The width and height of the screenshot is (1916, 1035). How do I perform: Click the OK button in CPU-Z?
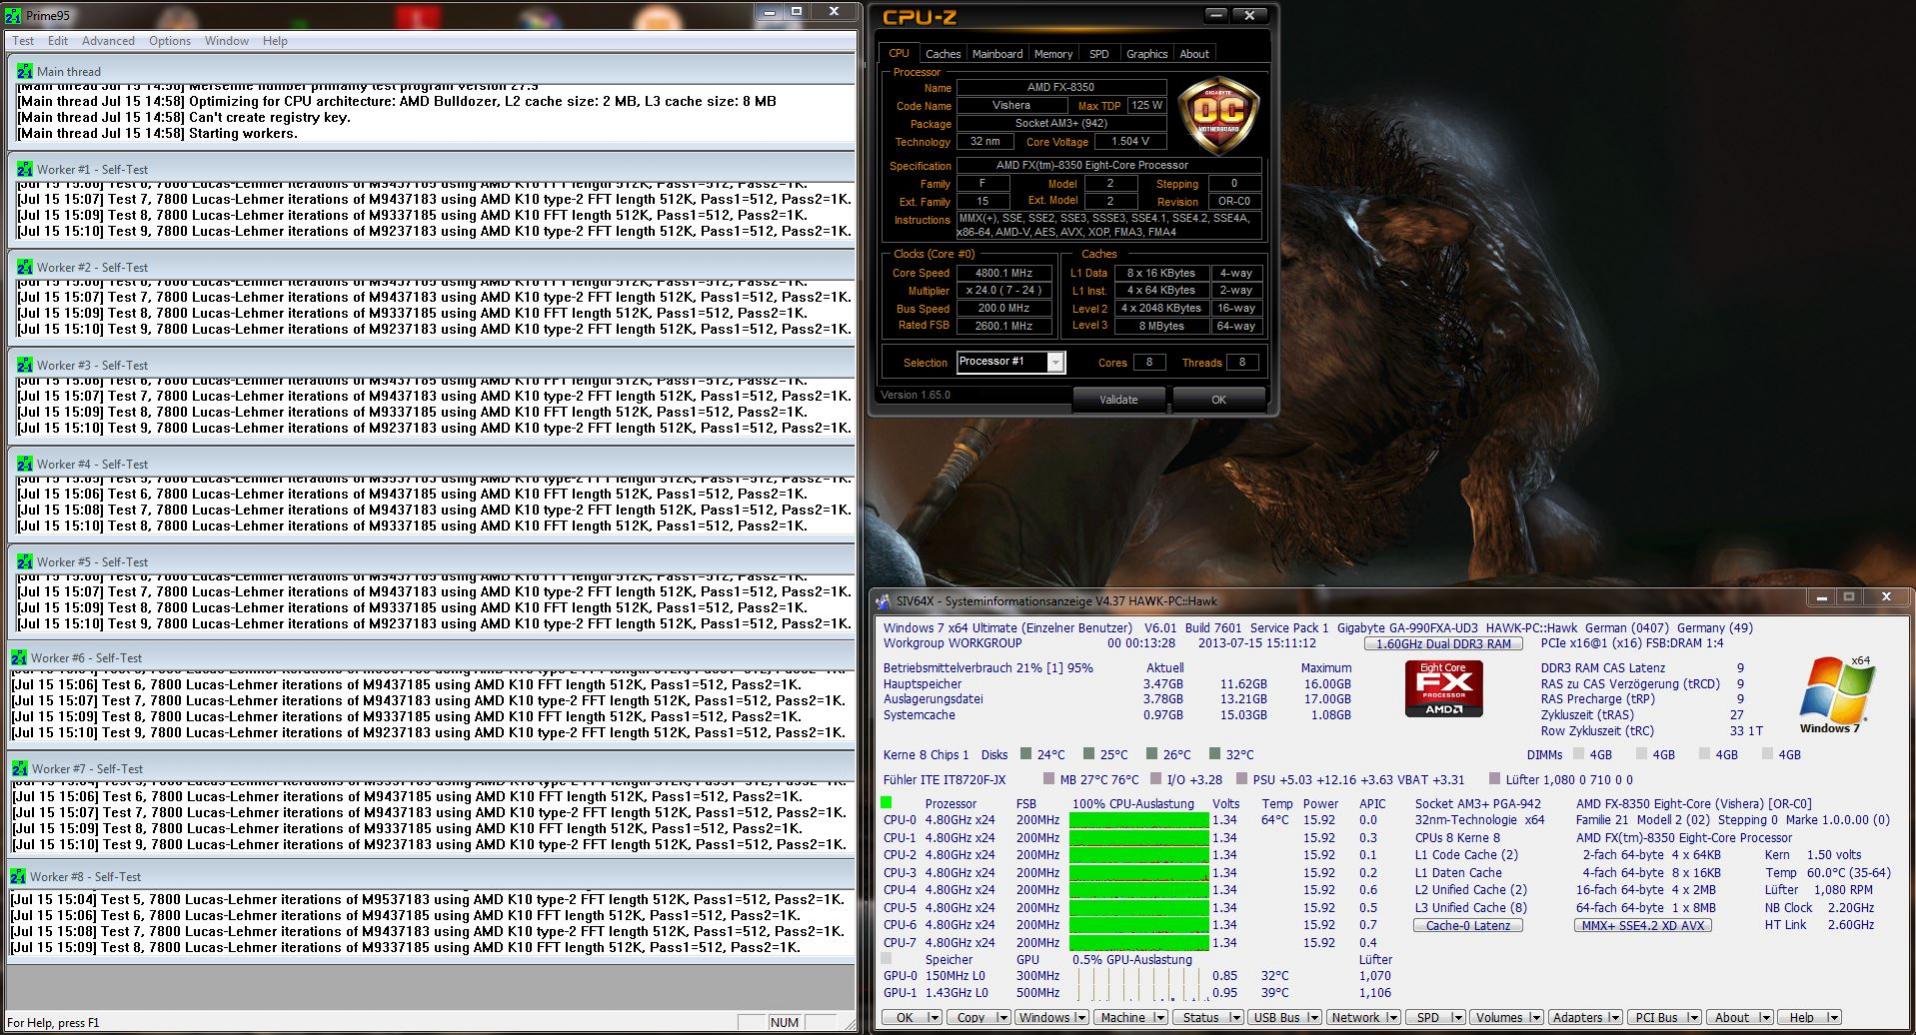coord(1218,399)
